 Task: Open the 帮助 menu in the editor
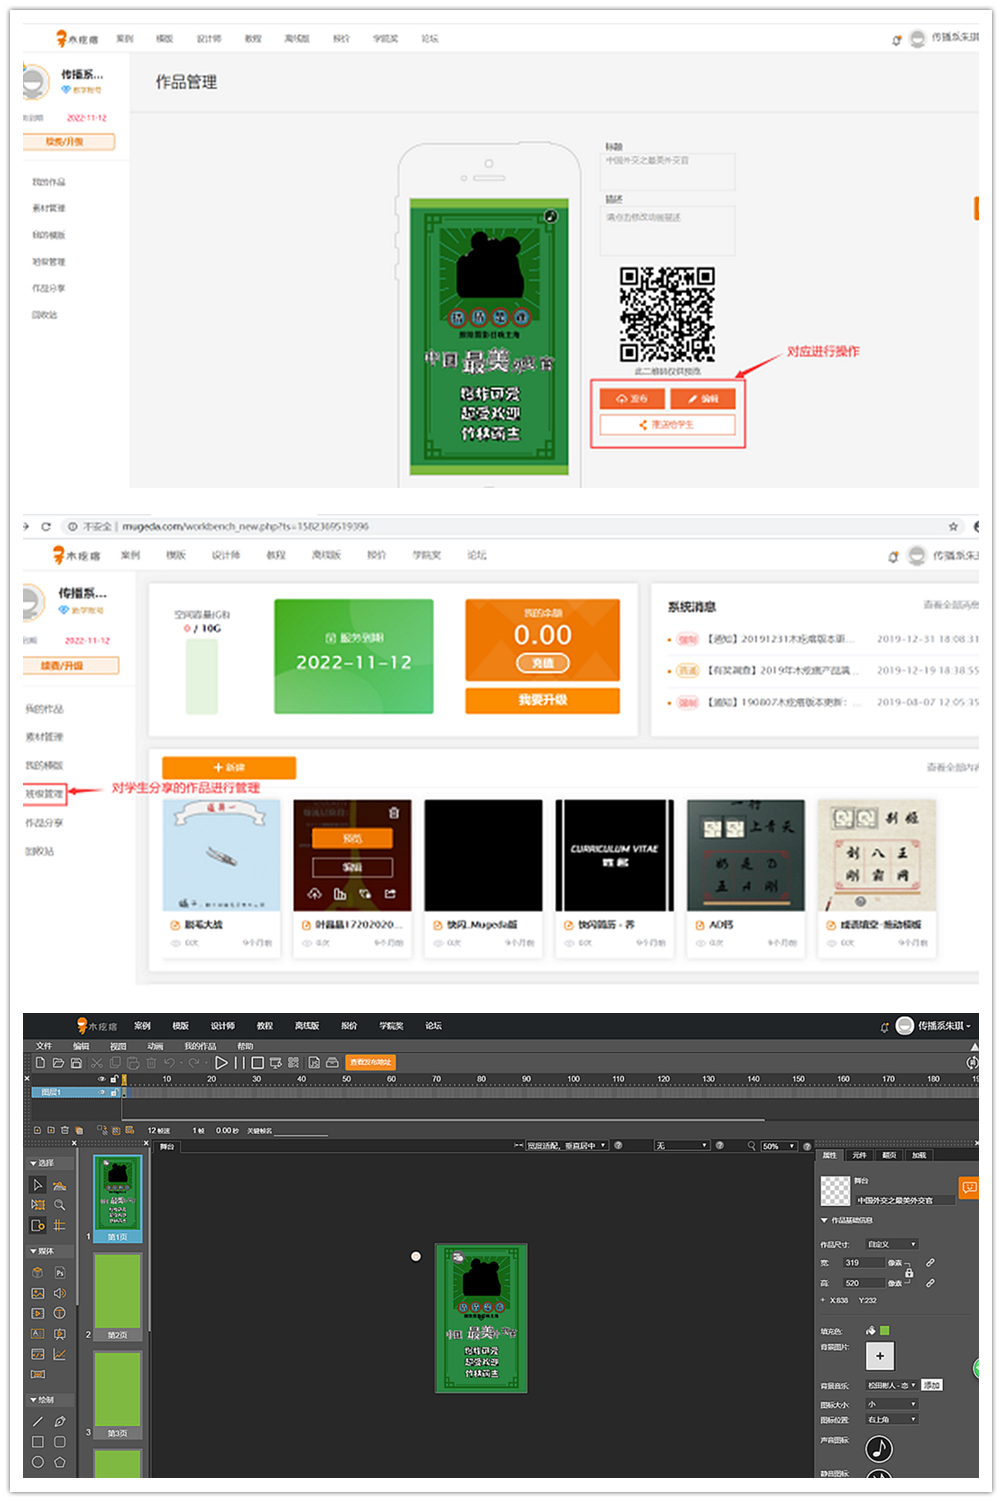coord(245,1046)
